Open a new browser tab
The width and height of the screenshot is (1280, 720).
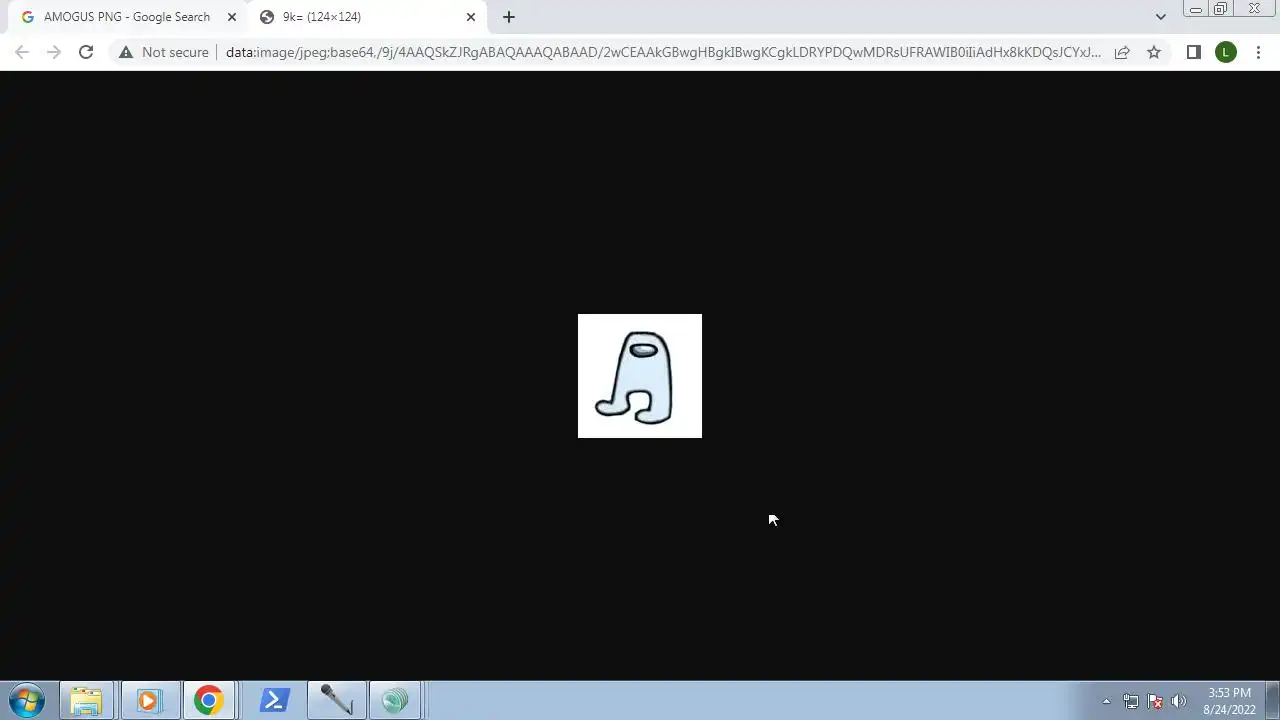click(509, 17)
